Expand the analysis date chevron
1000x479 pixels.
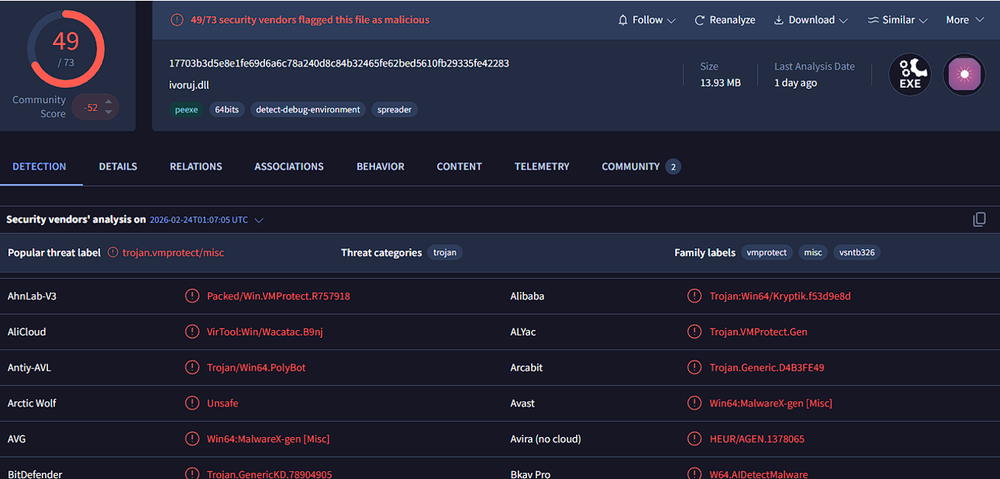click(x=259, y=220)
